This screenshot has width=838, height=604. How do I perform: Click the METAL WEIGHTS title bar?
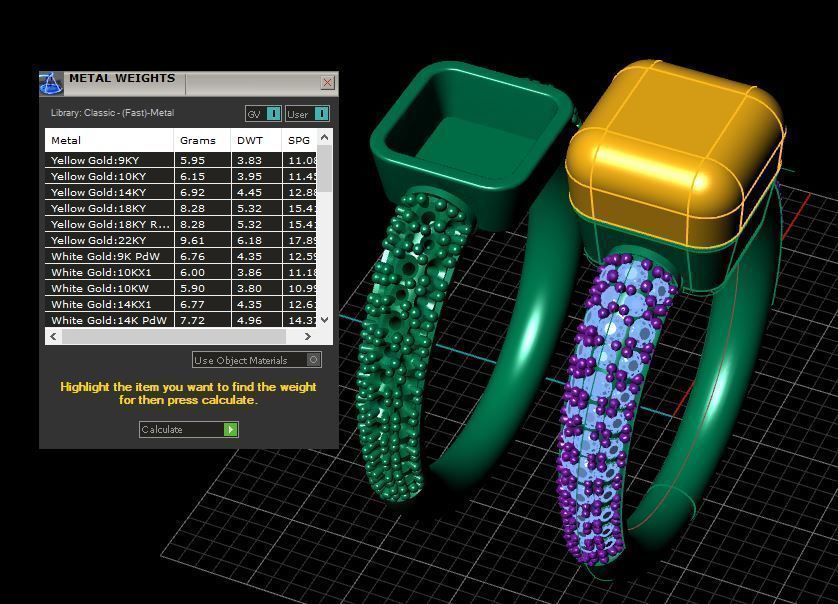tap(189, 83)
